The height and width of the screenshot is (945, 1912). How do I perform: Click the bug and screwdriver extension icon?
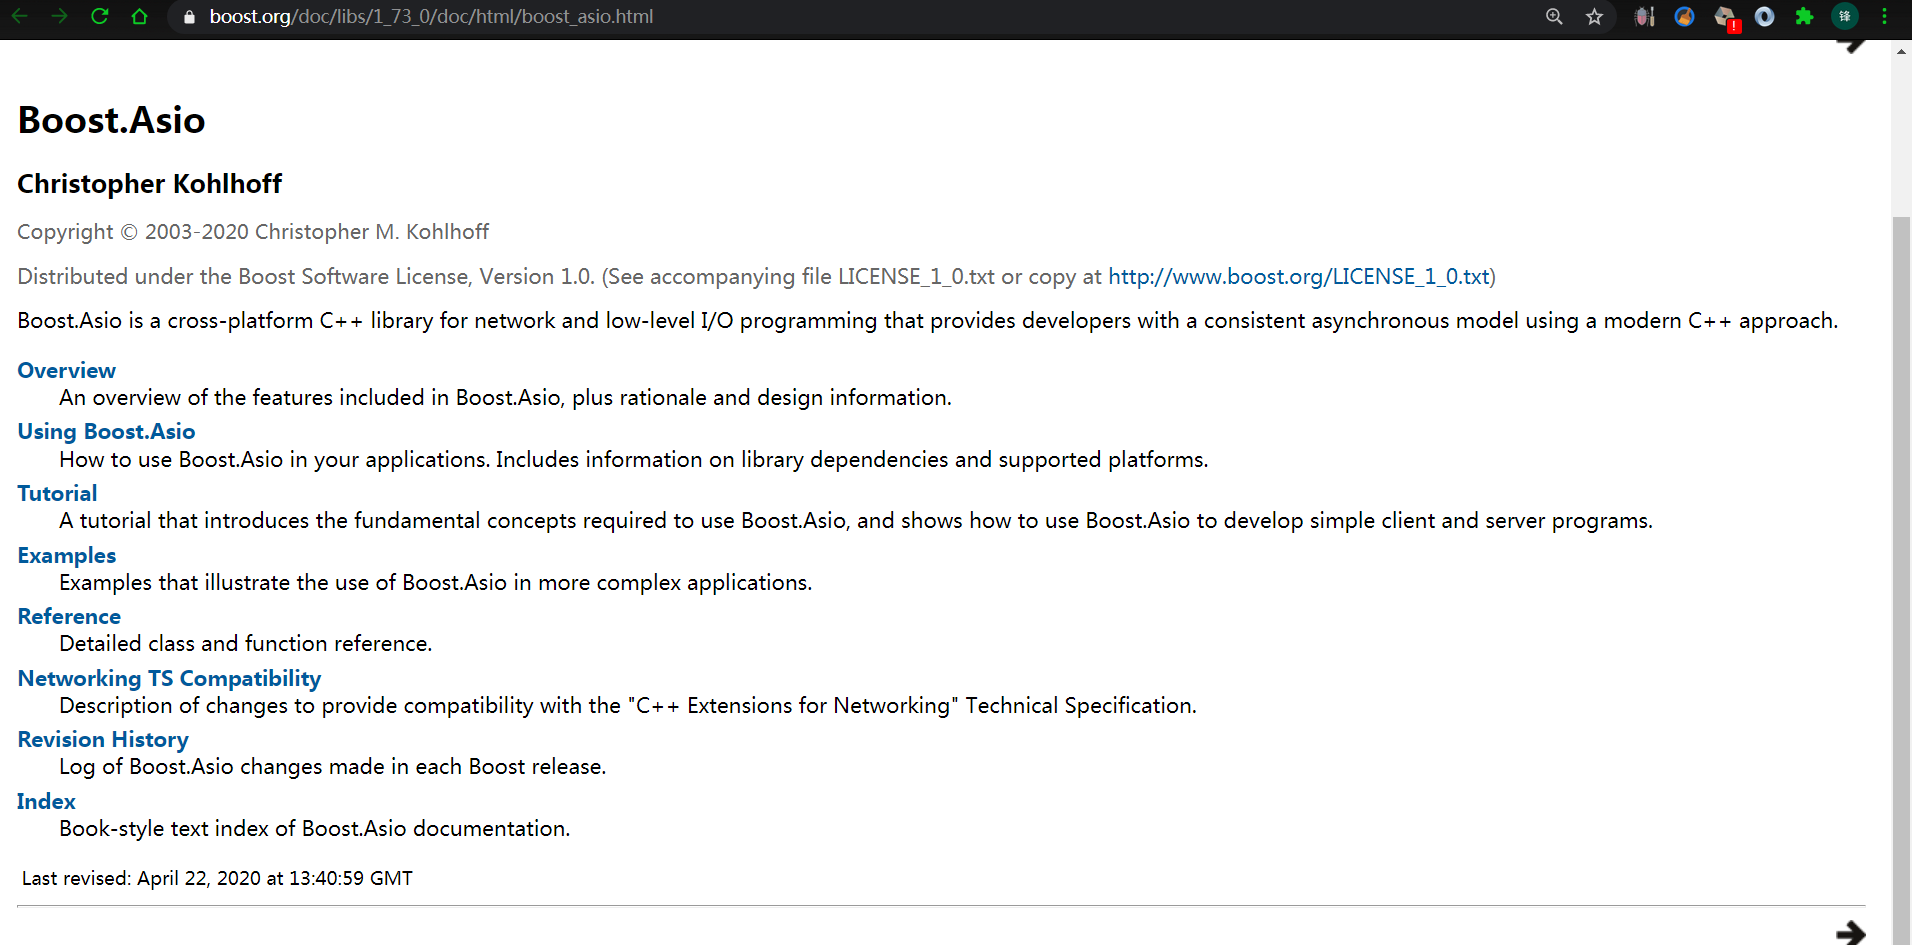pos(1644,16)
